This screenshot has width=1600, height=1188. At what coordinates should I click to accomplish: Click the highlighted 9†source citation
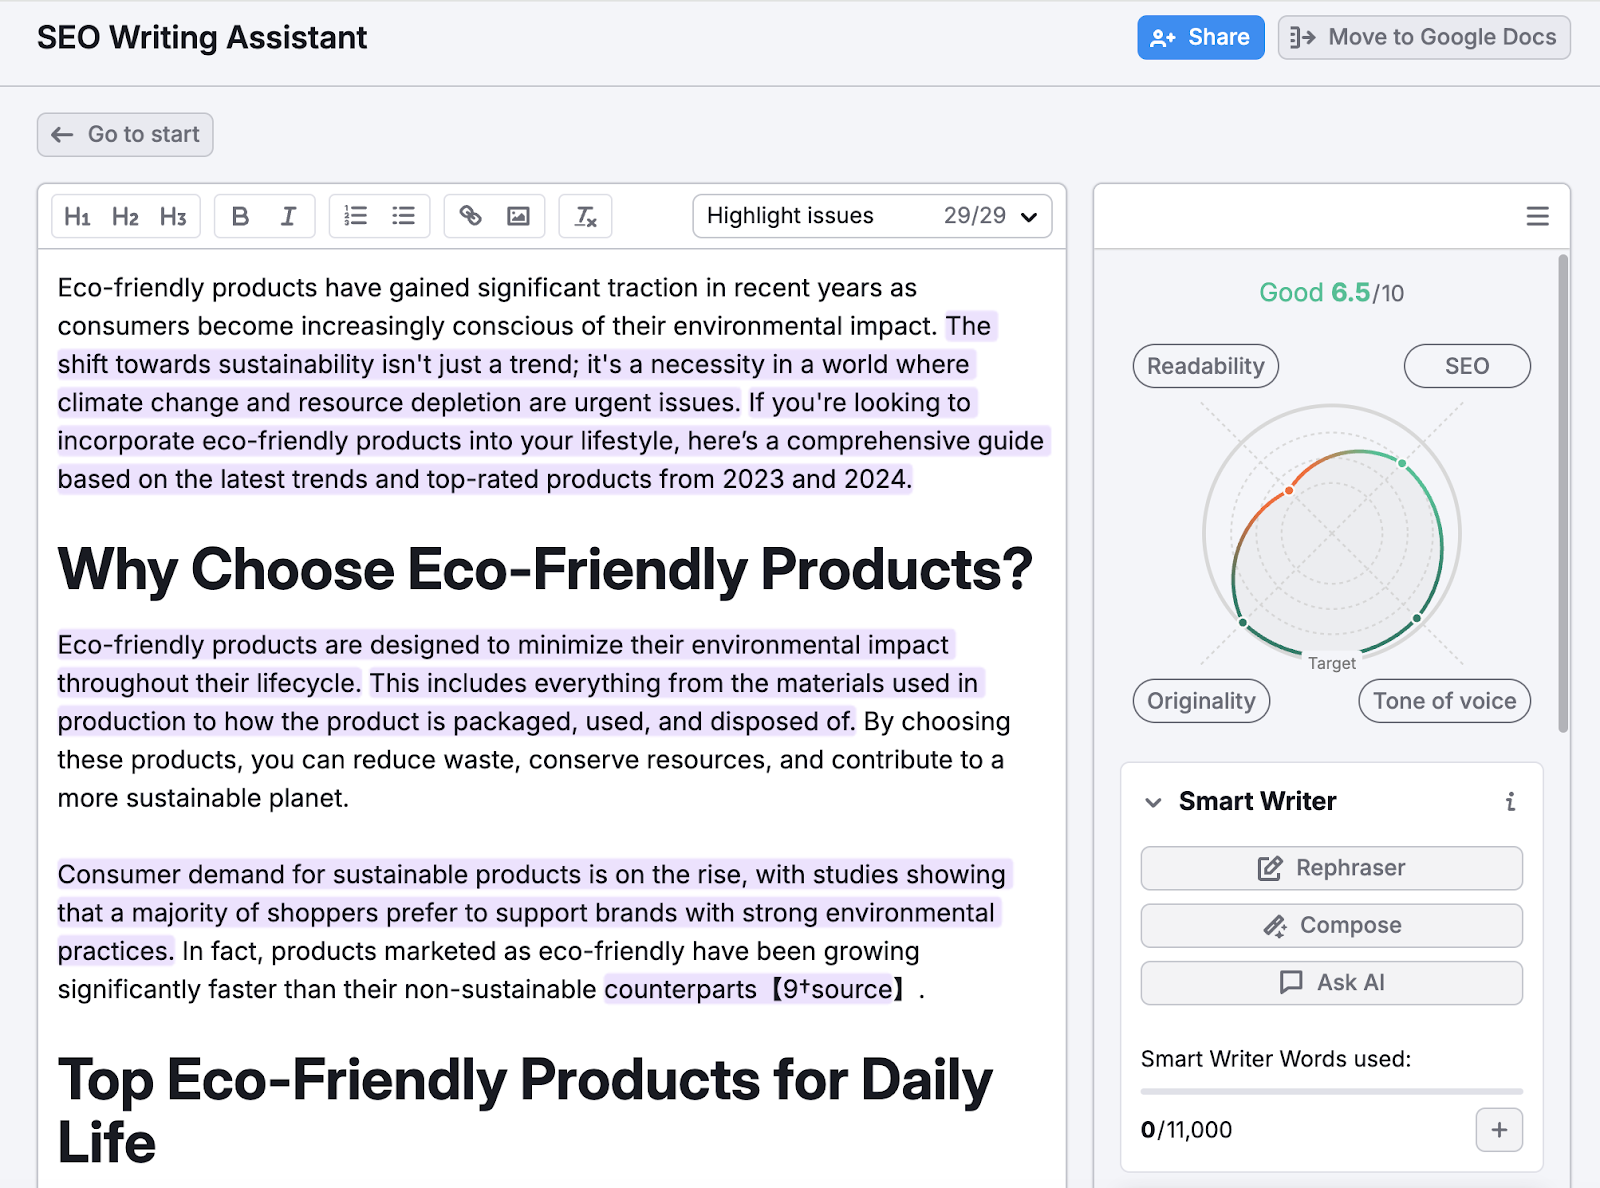tap(838, 990)
